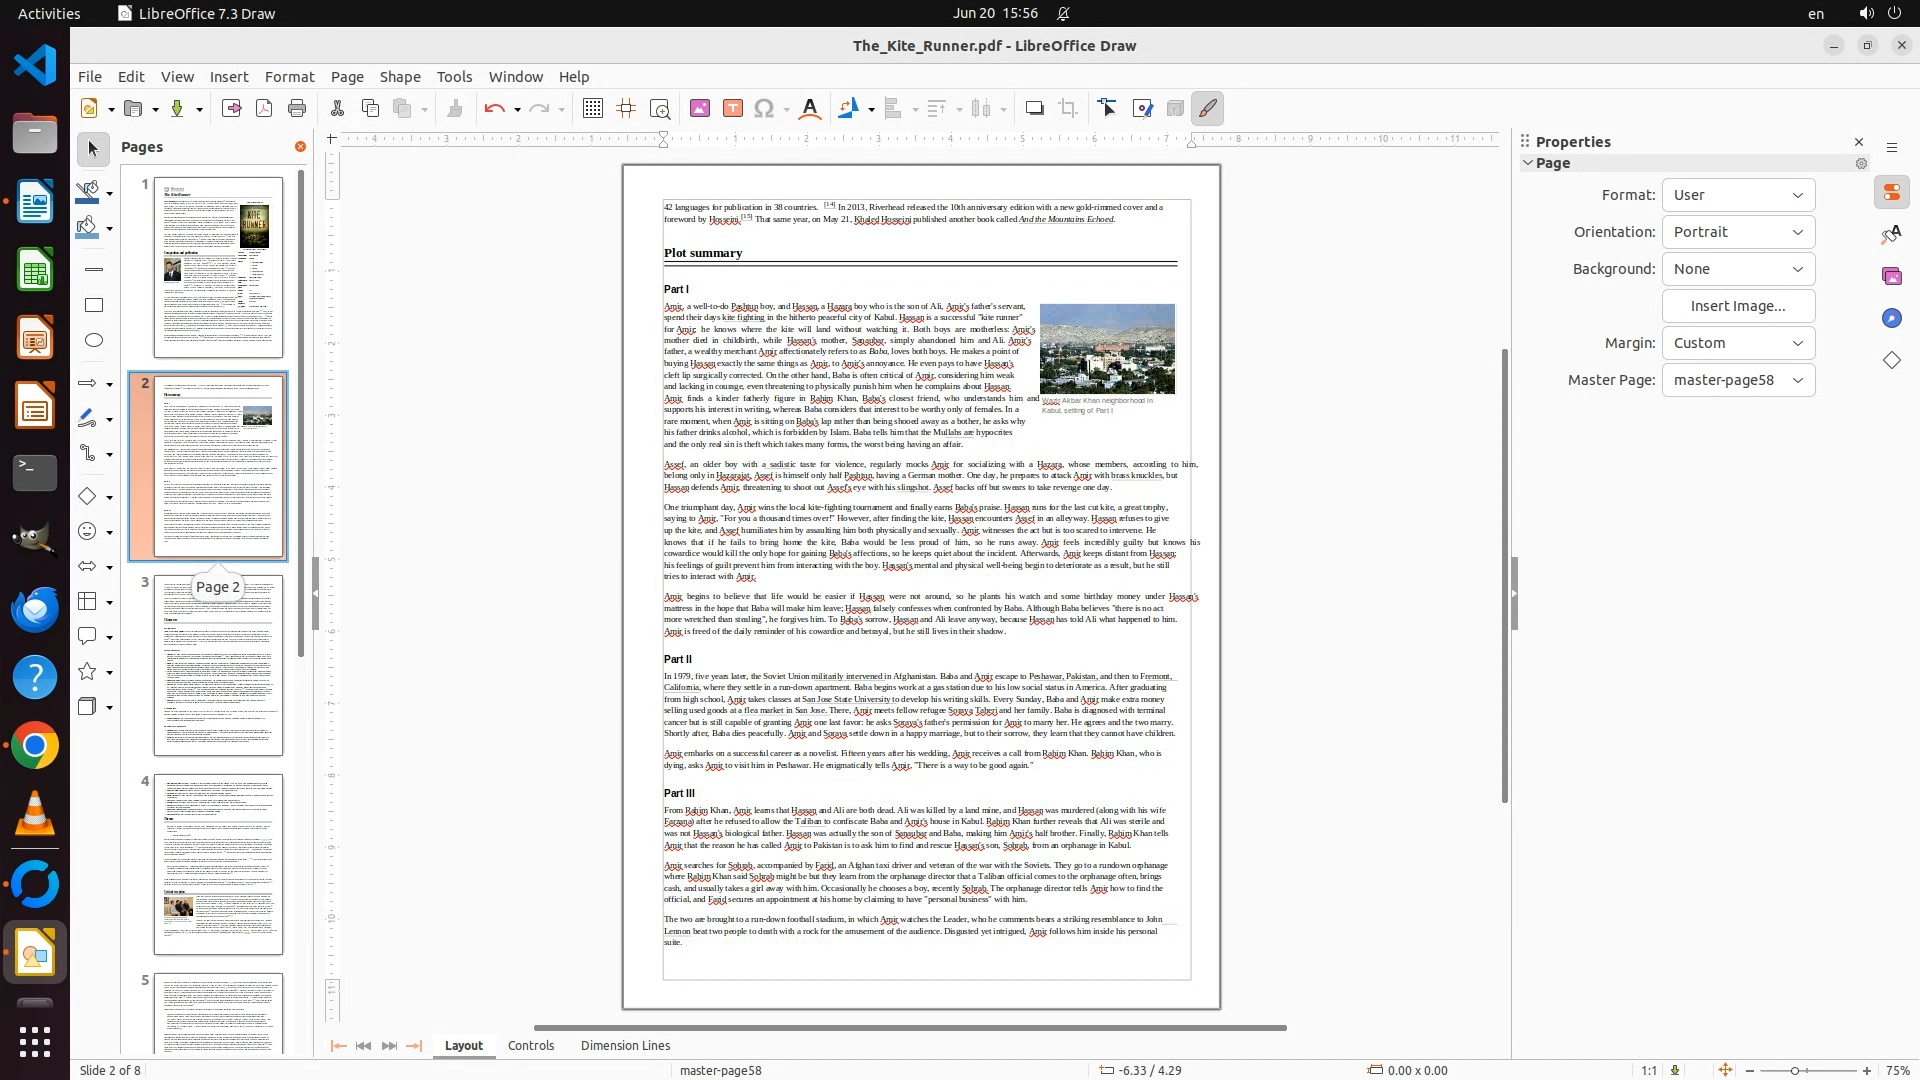Open the Margin Custom dropdown
Viewport: 1920px width, 1080px height.
pyautogui.click(x=1738, y=343)
